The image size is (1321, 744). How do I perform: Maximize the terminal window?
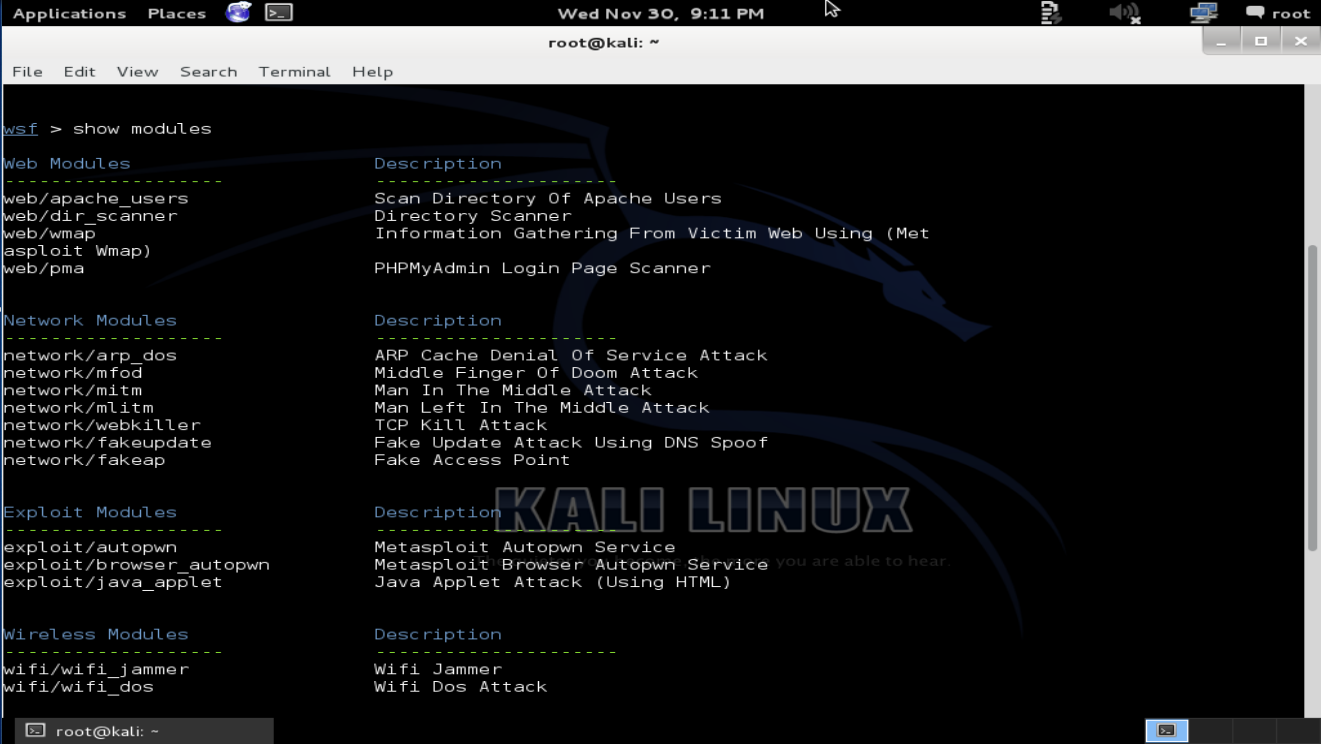coord(1260,41)
